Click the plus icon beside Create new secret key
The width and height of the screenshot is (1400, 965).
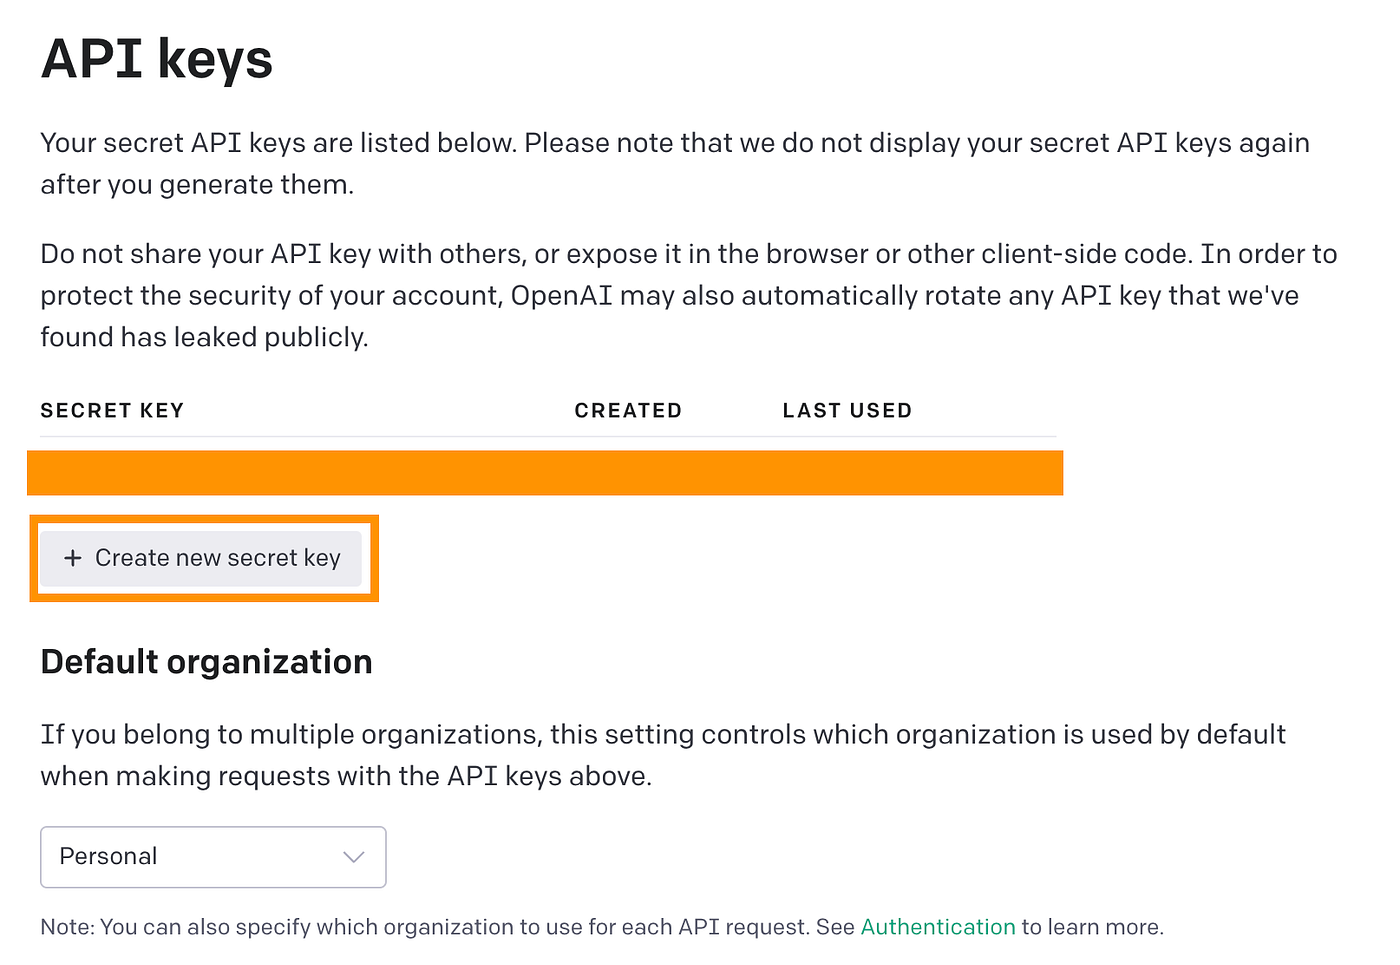pyautogui.click(x=73, y=558)
